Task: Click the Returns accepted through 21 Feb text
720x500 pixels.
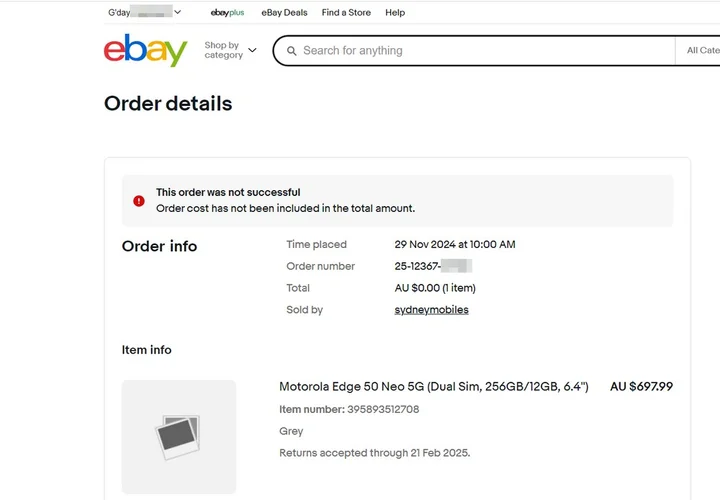Action: click(x=374, y=453)
